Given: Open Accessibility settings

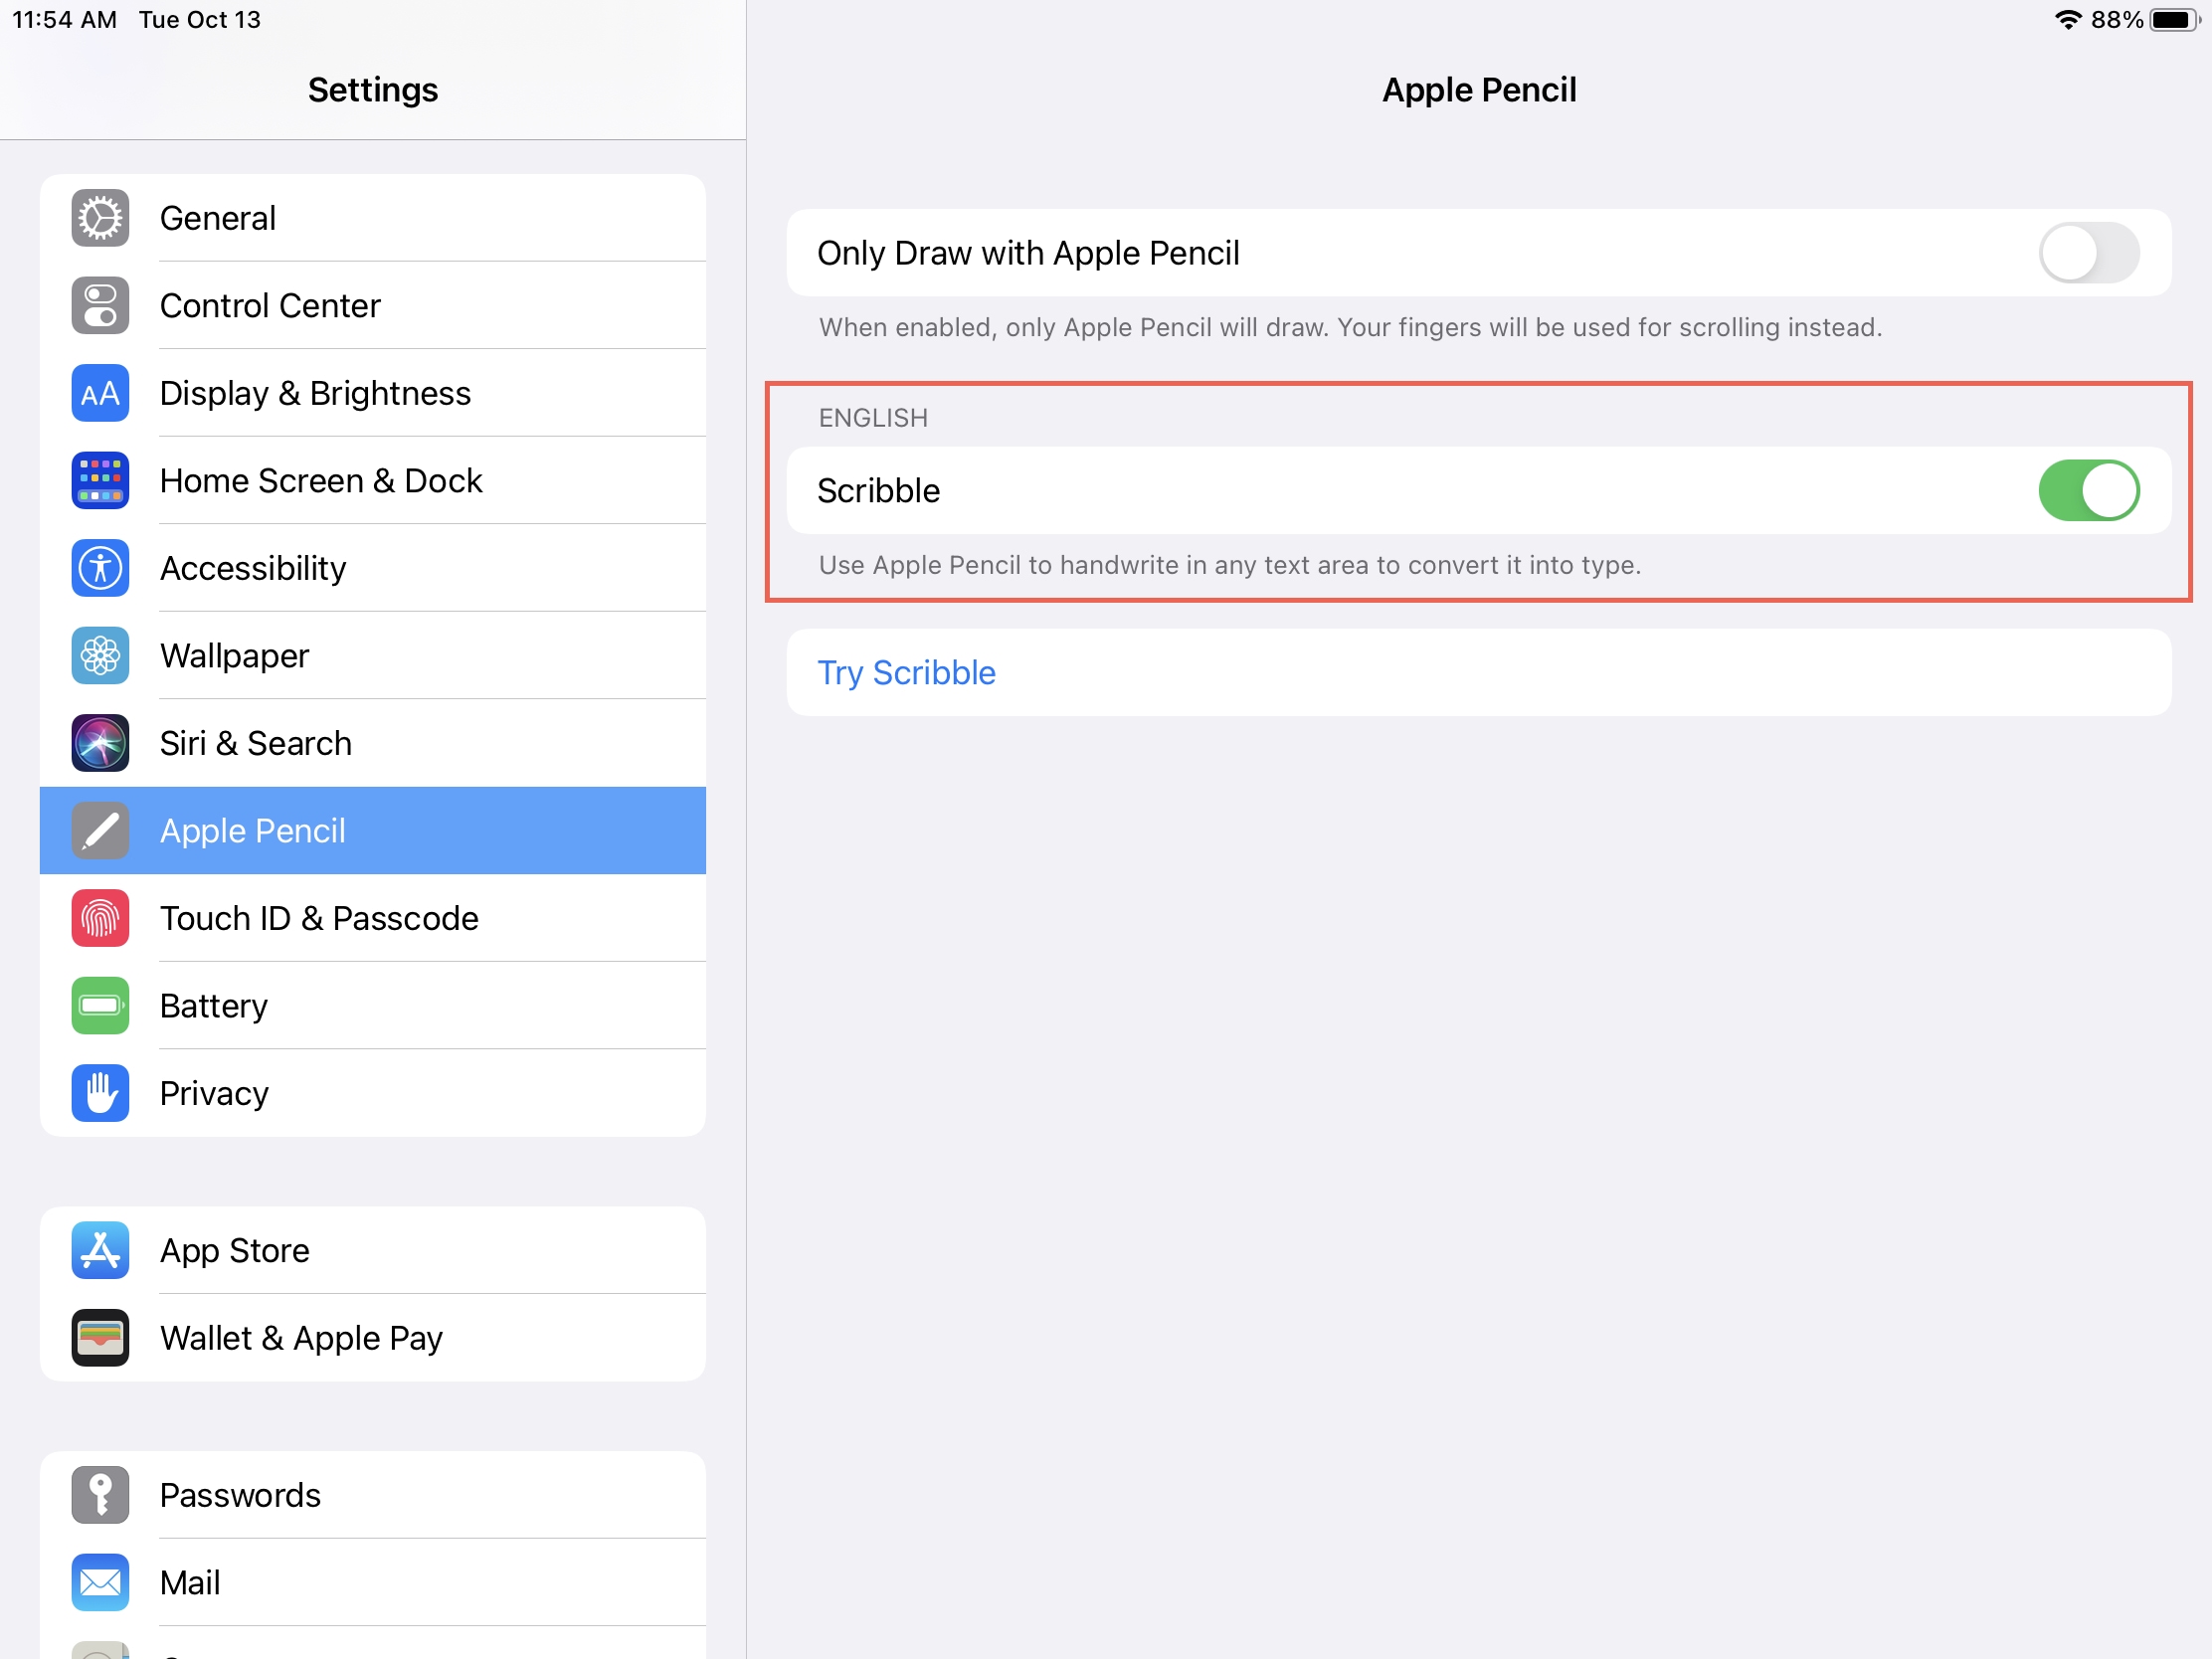Looking at the screenshot, I should 373,568.
